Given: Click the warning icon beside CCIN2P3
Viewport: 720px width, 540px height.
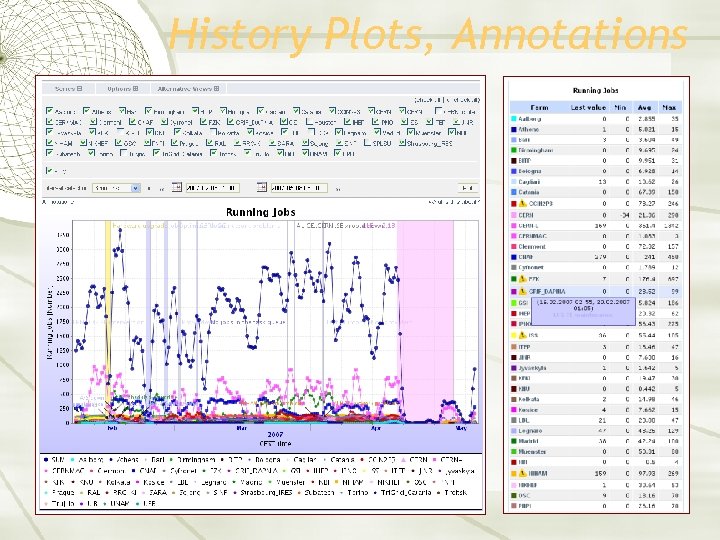Looking at the screenshot, I should (x=522, y=203).
